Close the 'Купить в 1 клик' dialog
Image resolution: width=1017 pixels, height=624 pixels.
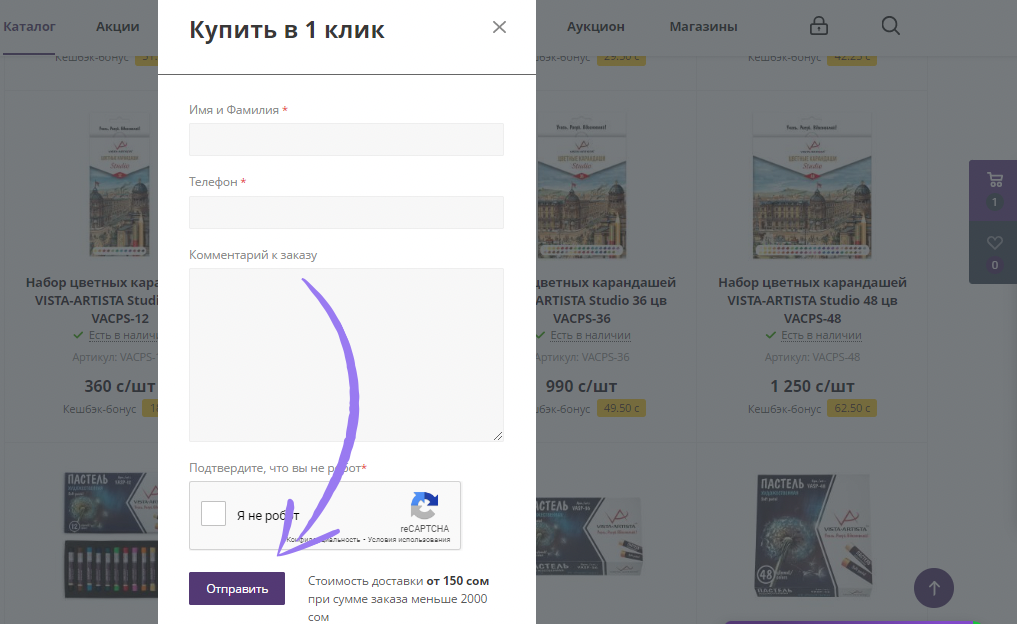click(500, 28)
